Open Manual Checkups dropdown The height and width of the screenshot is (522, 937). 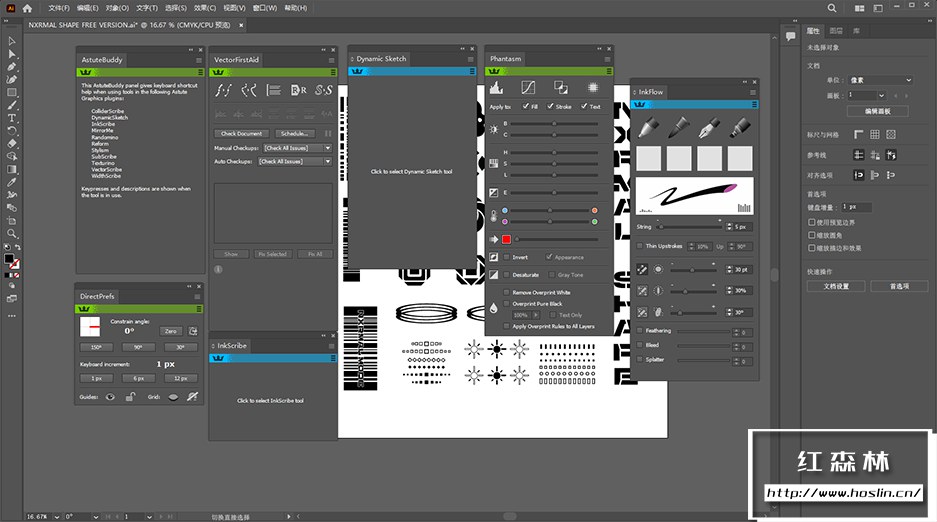tap(298, 148)
